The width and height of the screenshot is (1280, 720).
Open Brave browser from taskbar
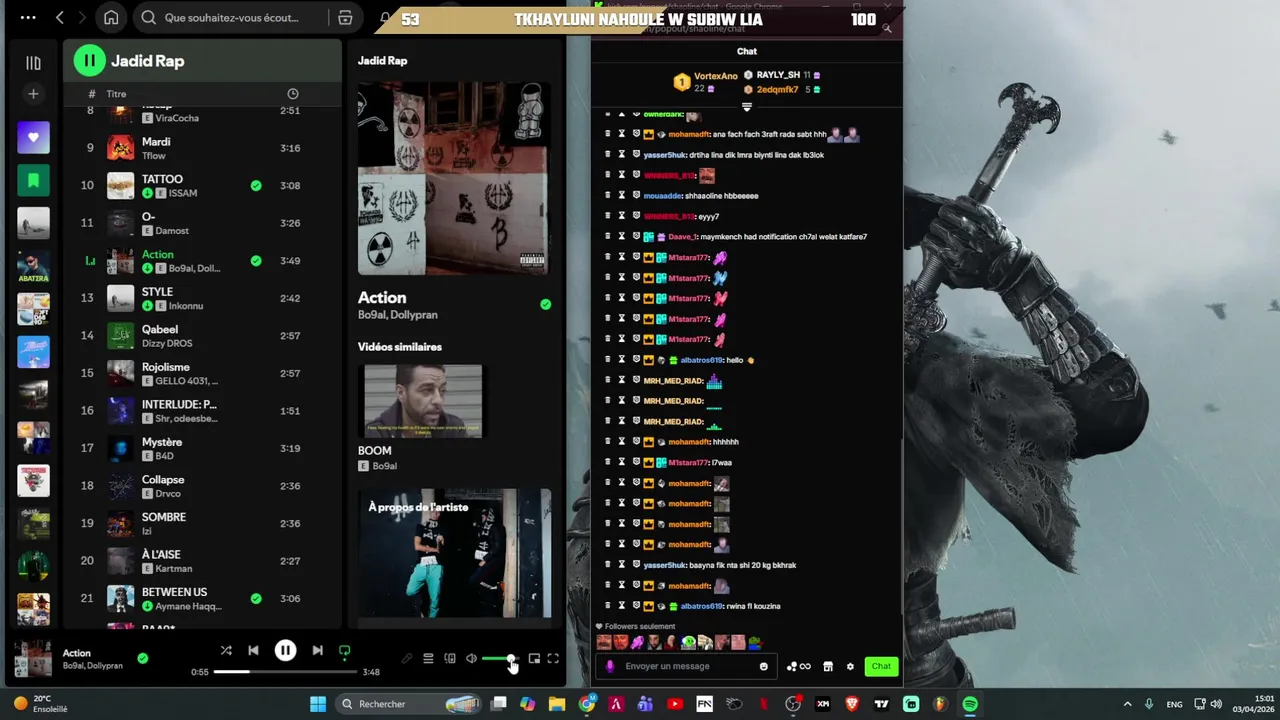[852, 704]
